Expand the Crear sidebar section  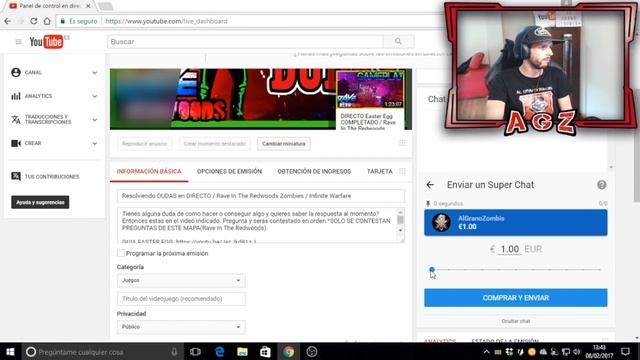click(x=95, y=144)
